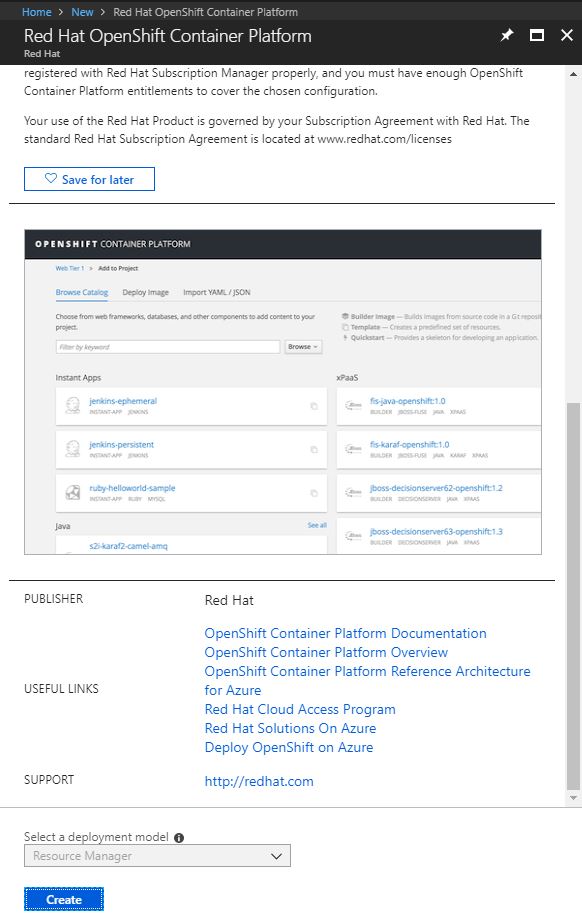582x923 pixels.
Task: Open the Resource Manager deployment model dropdown
Action: (157, 856)
